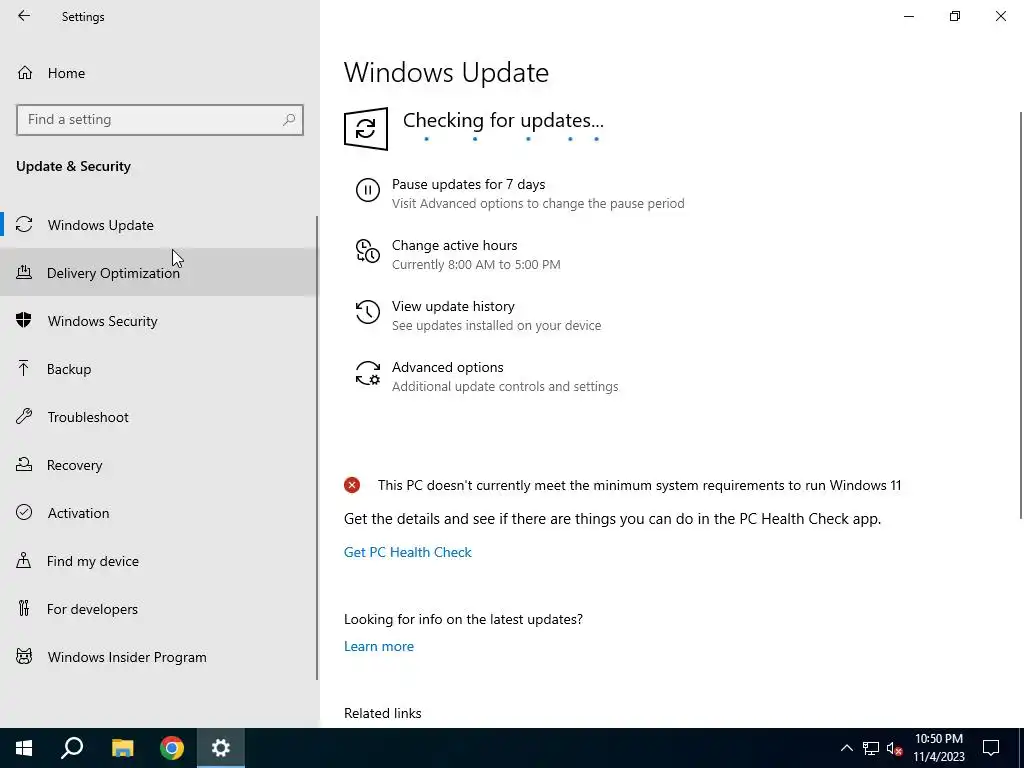Select Windows Update in sidebar

[x=159, y=225]
